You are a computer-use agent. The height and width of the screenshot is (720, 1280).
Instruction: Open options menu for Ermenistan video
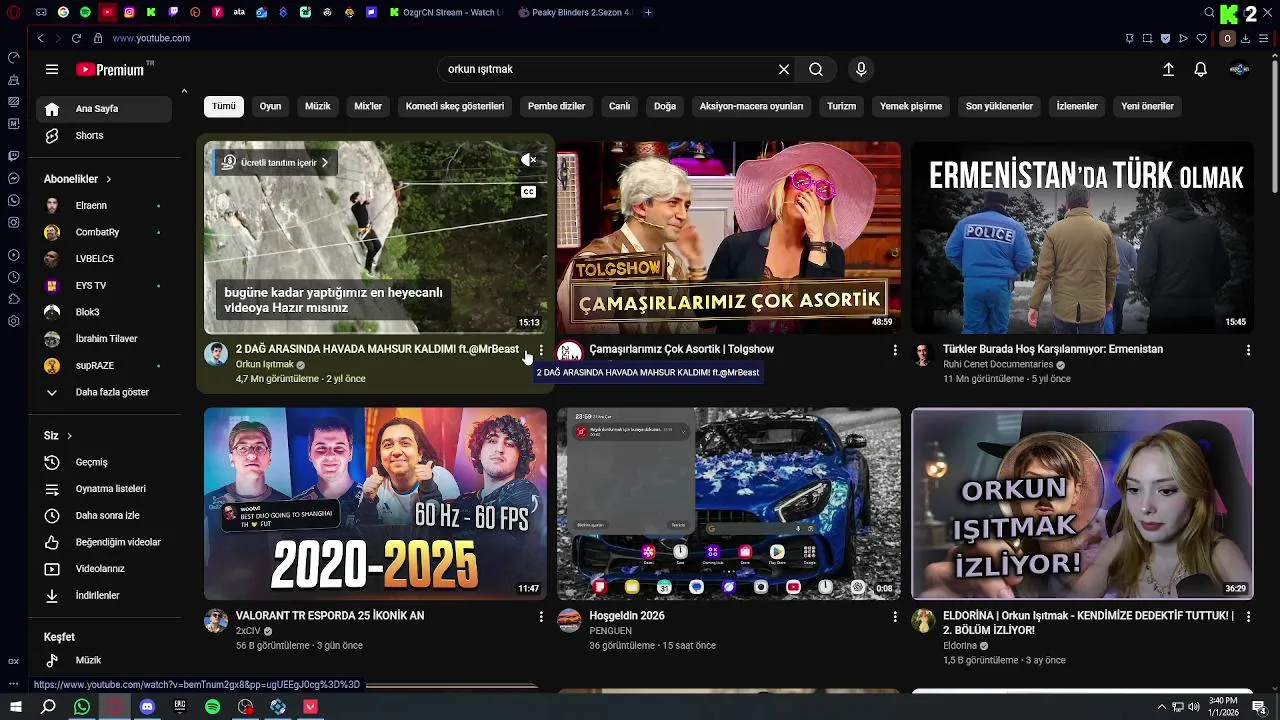1248,350
